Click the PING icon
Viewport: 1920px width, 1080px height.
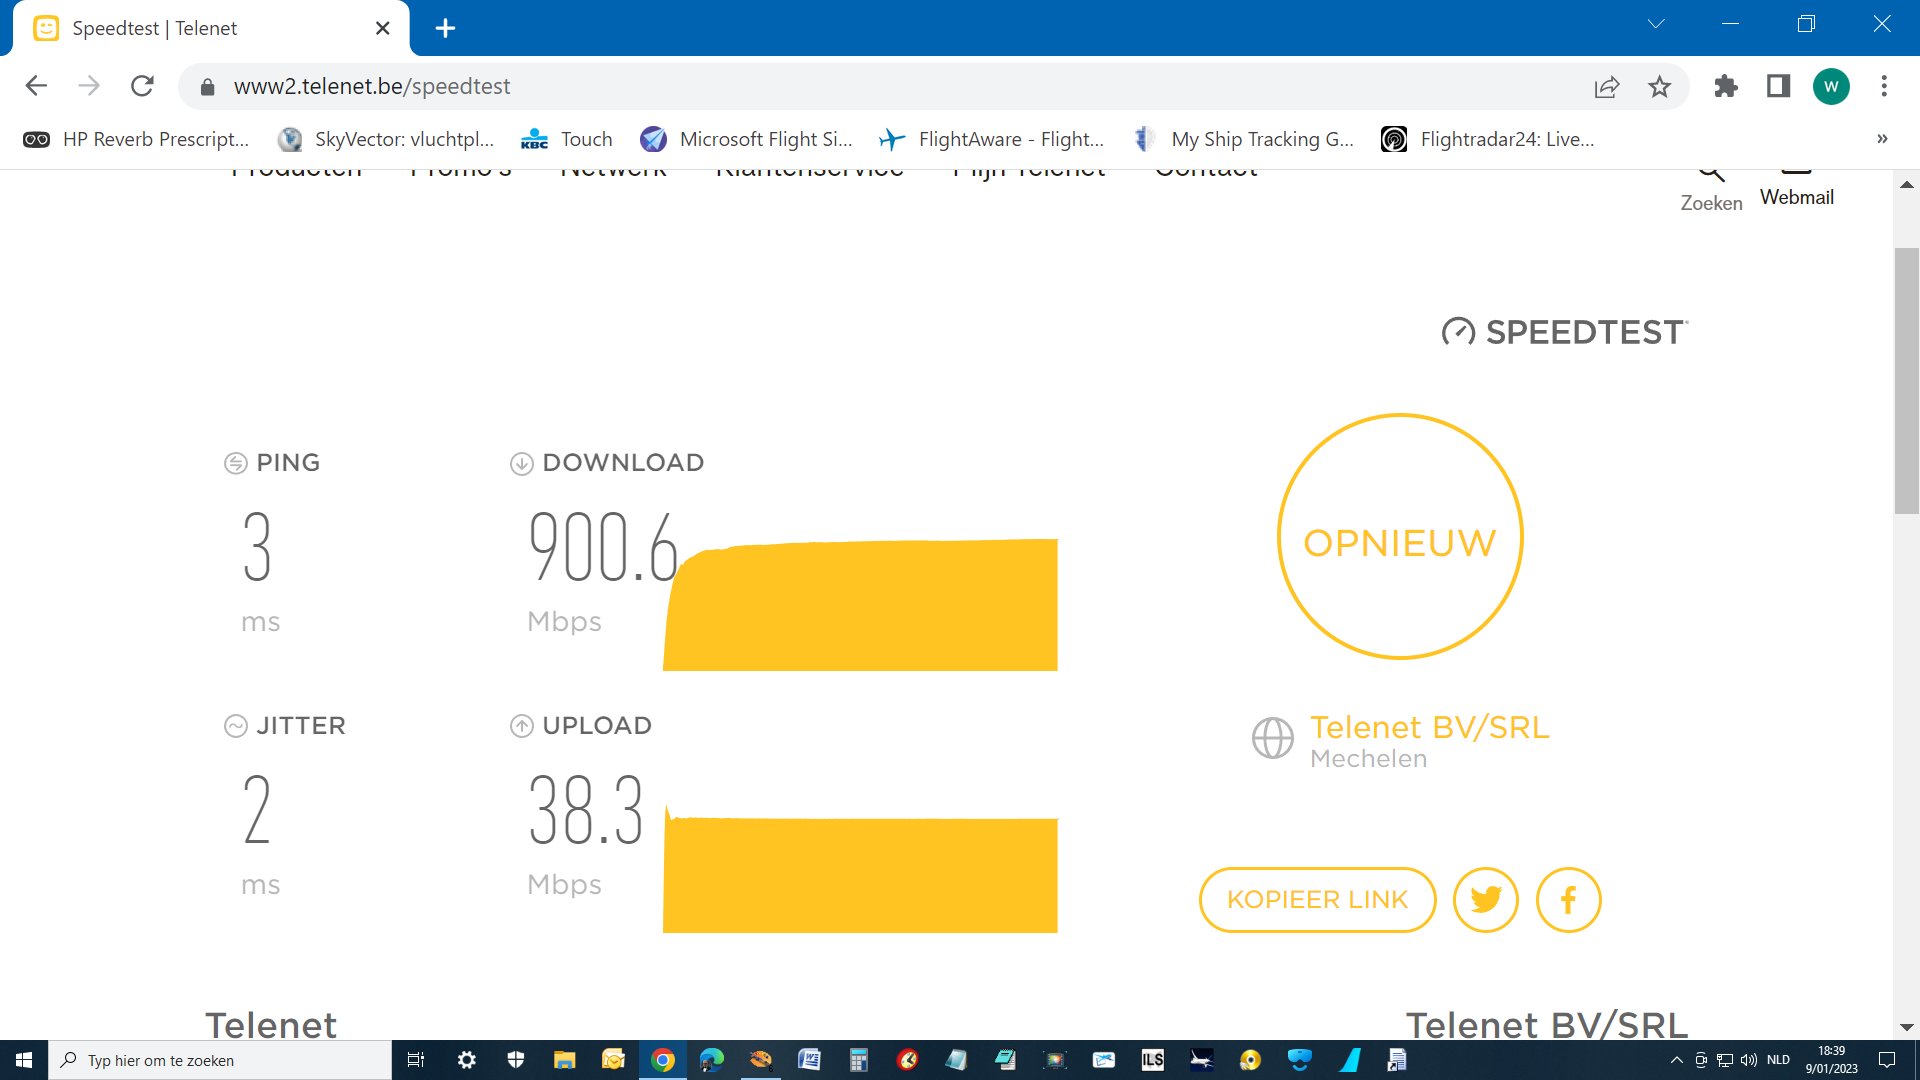(x=234, y=462)
